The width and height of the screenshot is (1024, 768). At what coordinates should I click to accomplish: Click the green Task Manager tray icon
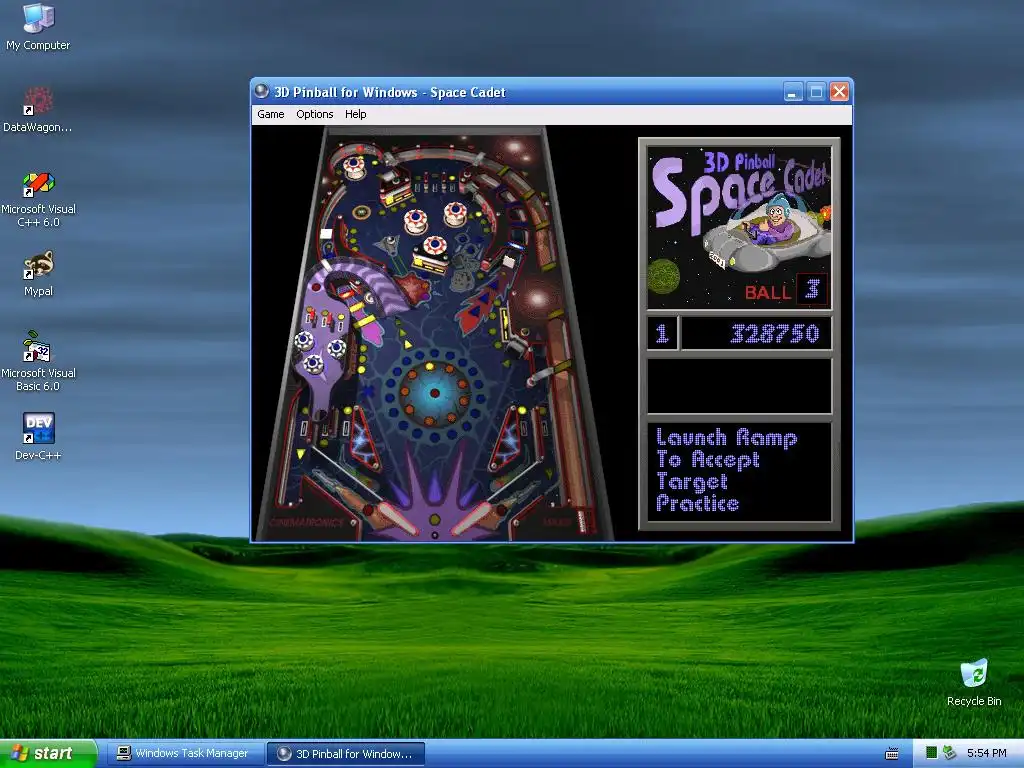(931, 753)
